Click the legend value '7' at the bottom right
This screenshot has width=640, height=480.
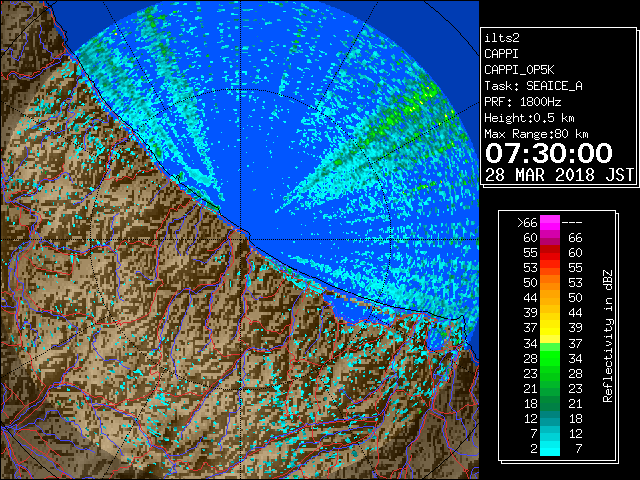click(578, 448)
